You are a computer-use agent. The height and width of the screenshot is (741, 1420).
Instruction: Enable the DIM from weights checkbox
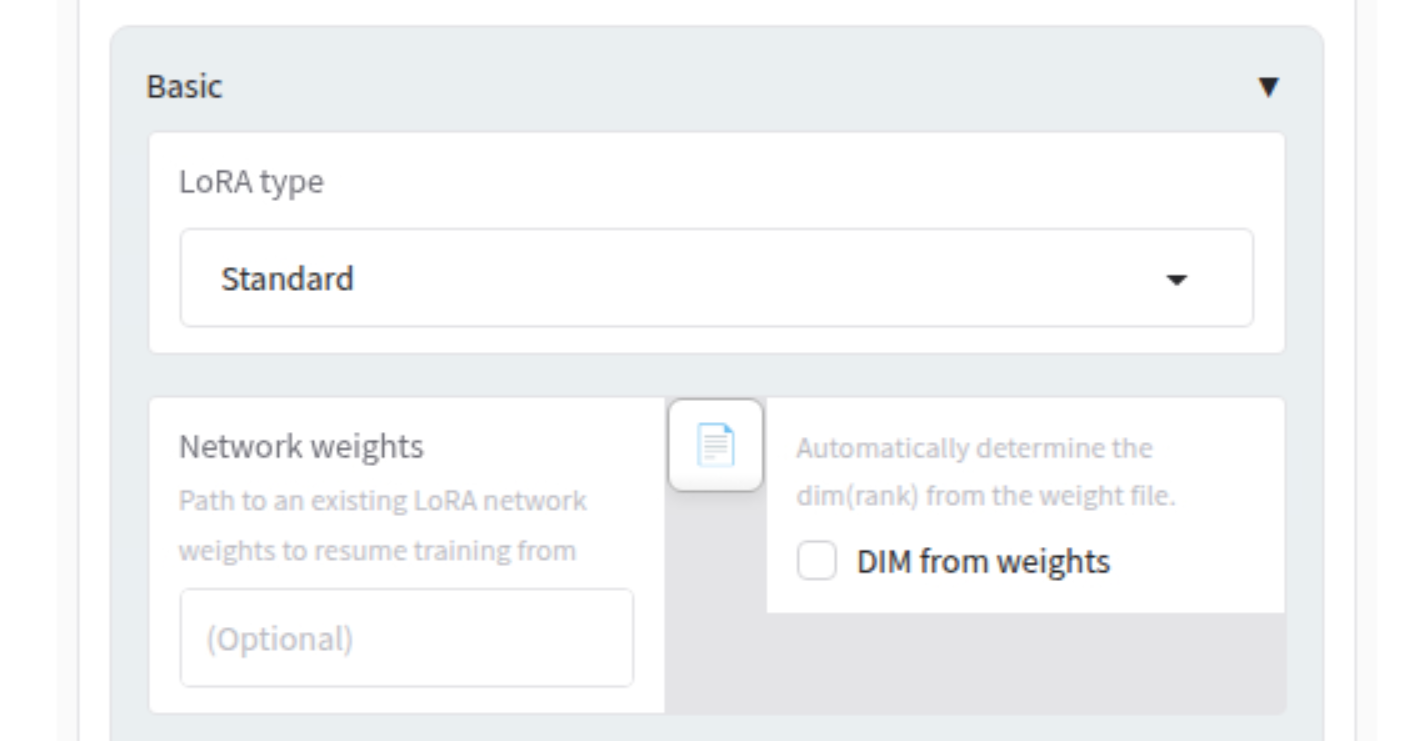click(x=817, y=562)
